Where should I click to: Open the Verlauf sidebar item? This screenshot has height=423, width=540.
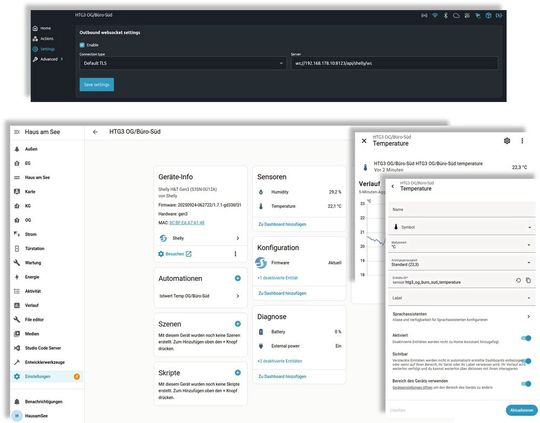[x=46, y=305]
